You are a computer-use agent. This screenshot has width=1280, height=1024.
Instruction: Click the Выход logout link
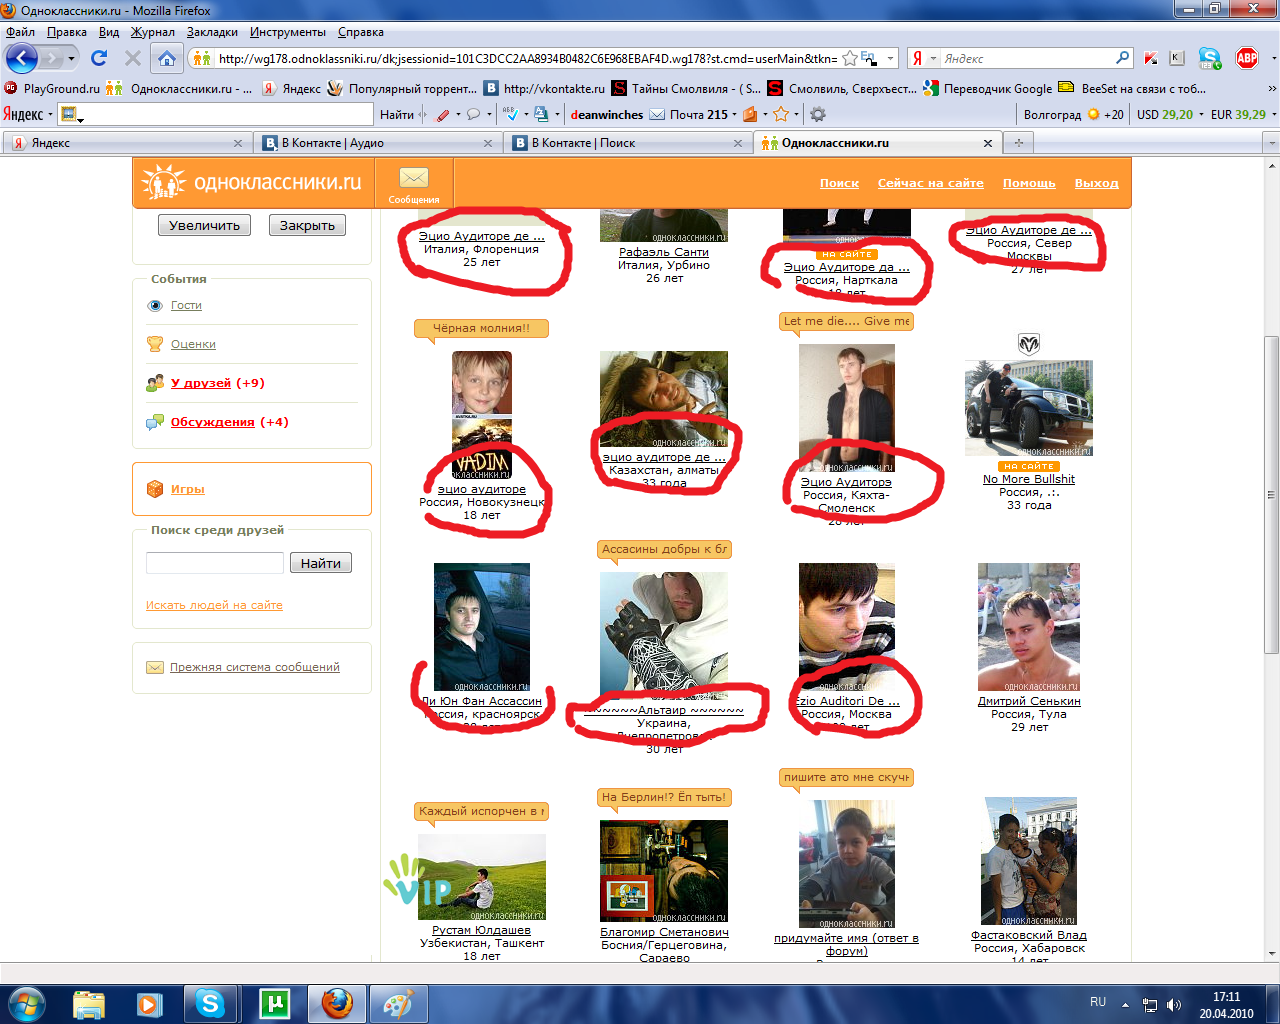point(1097,183)
